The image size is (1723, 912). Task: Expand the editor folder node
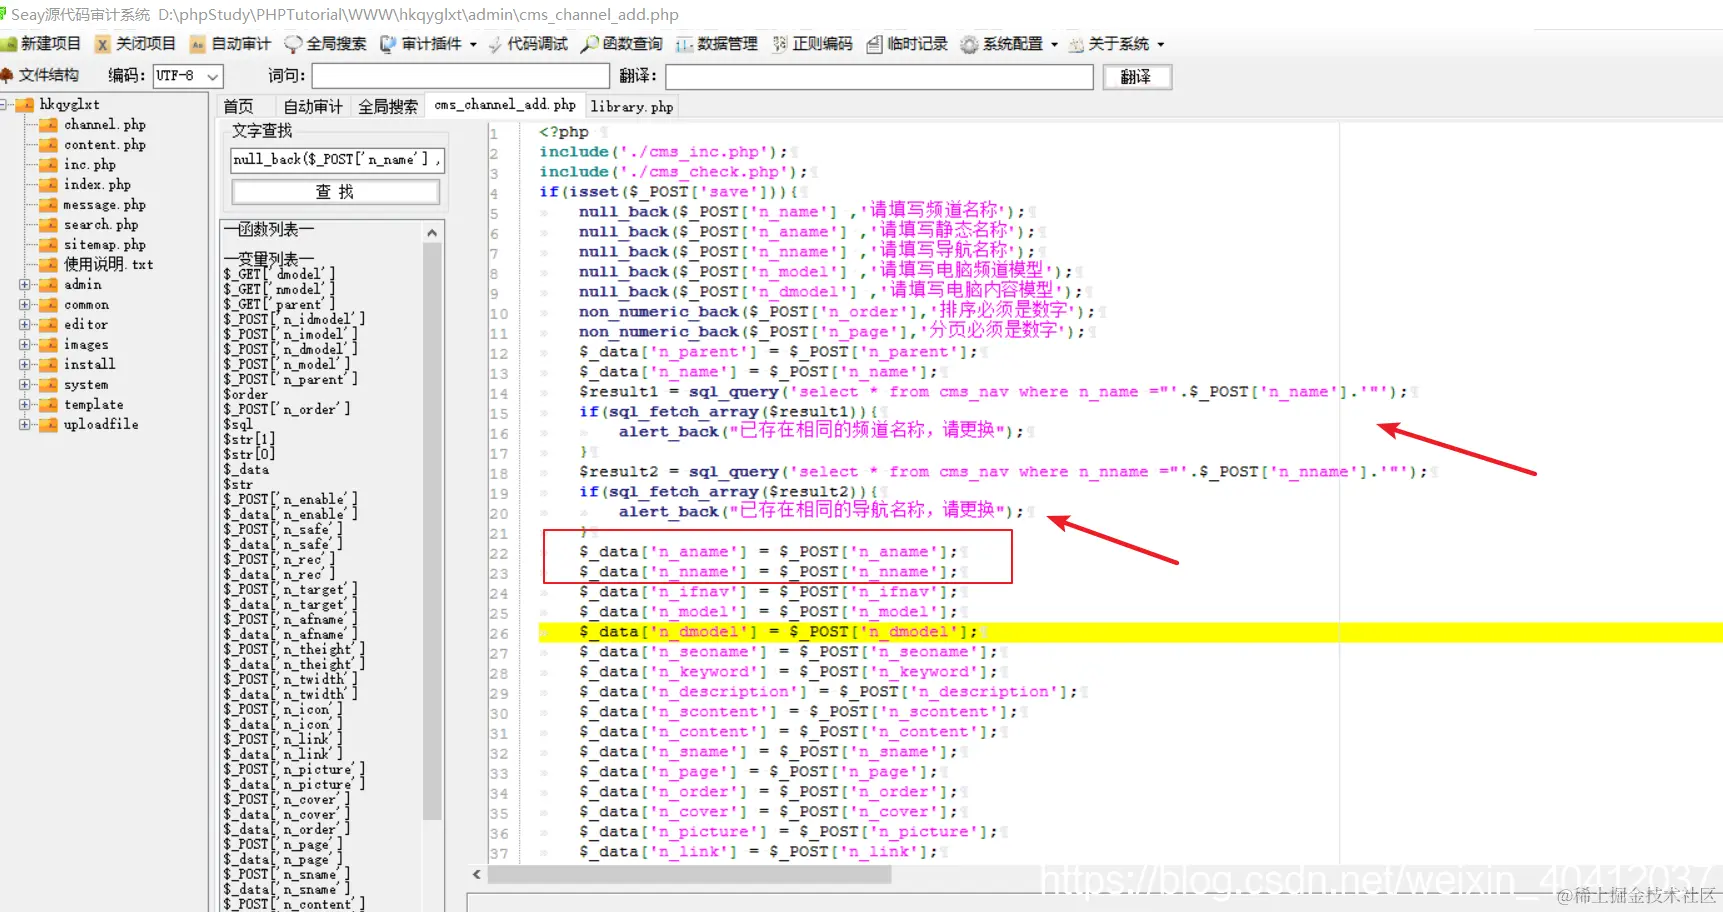click(24, 325)
